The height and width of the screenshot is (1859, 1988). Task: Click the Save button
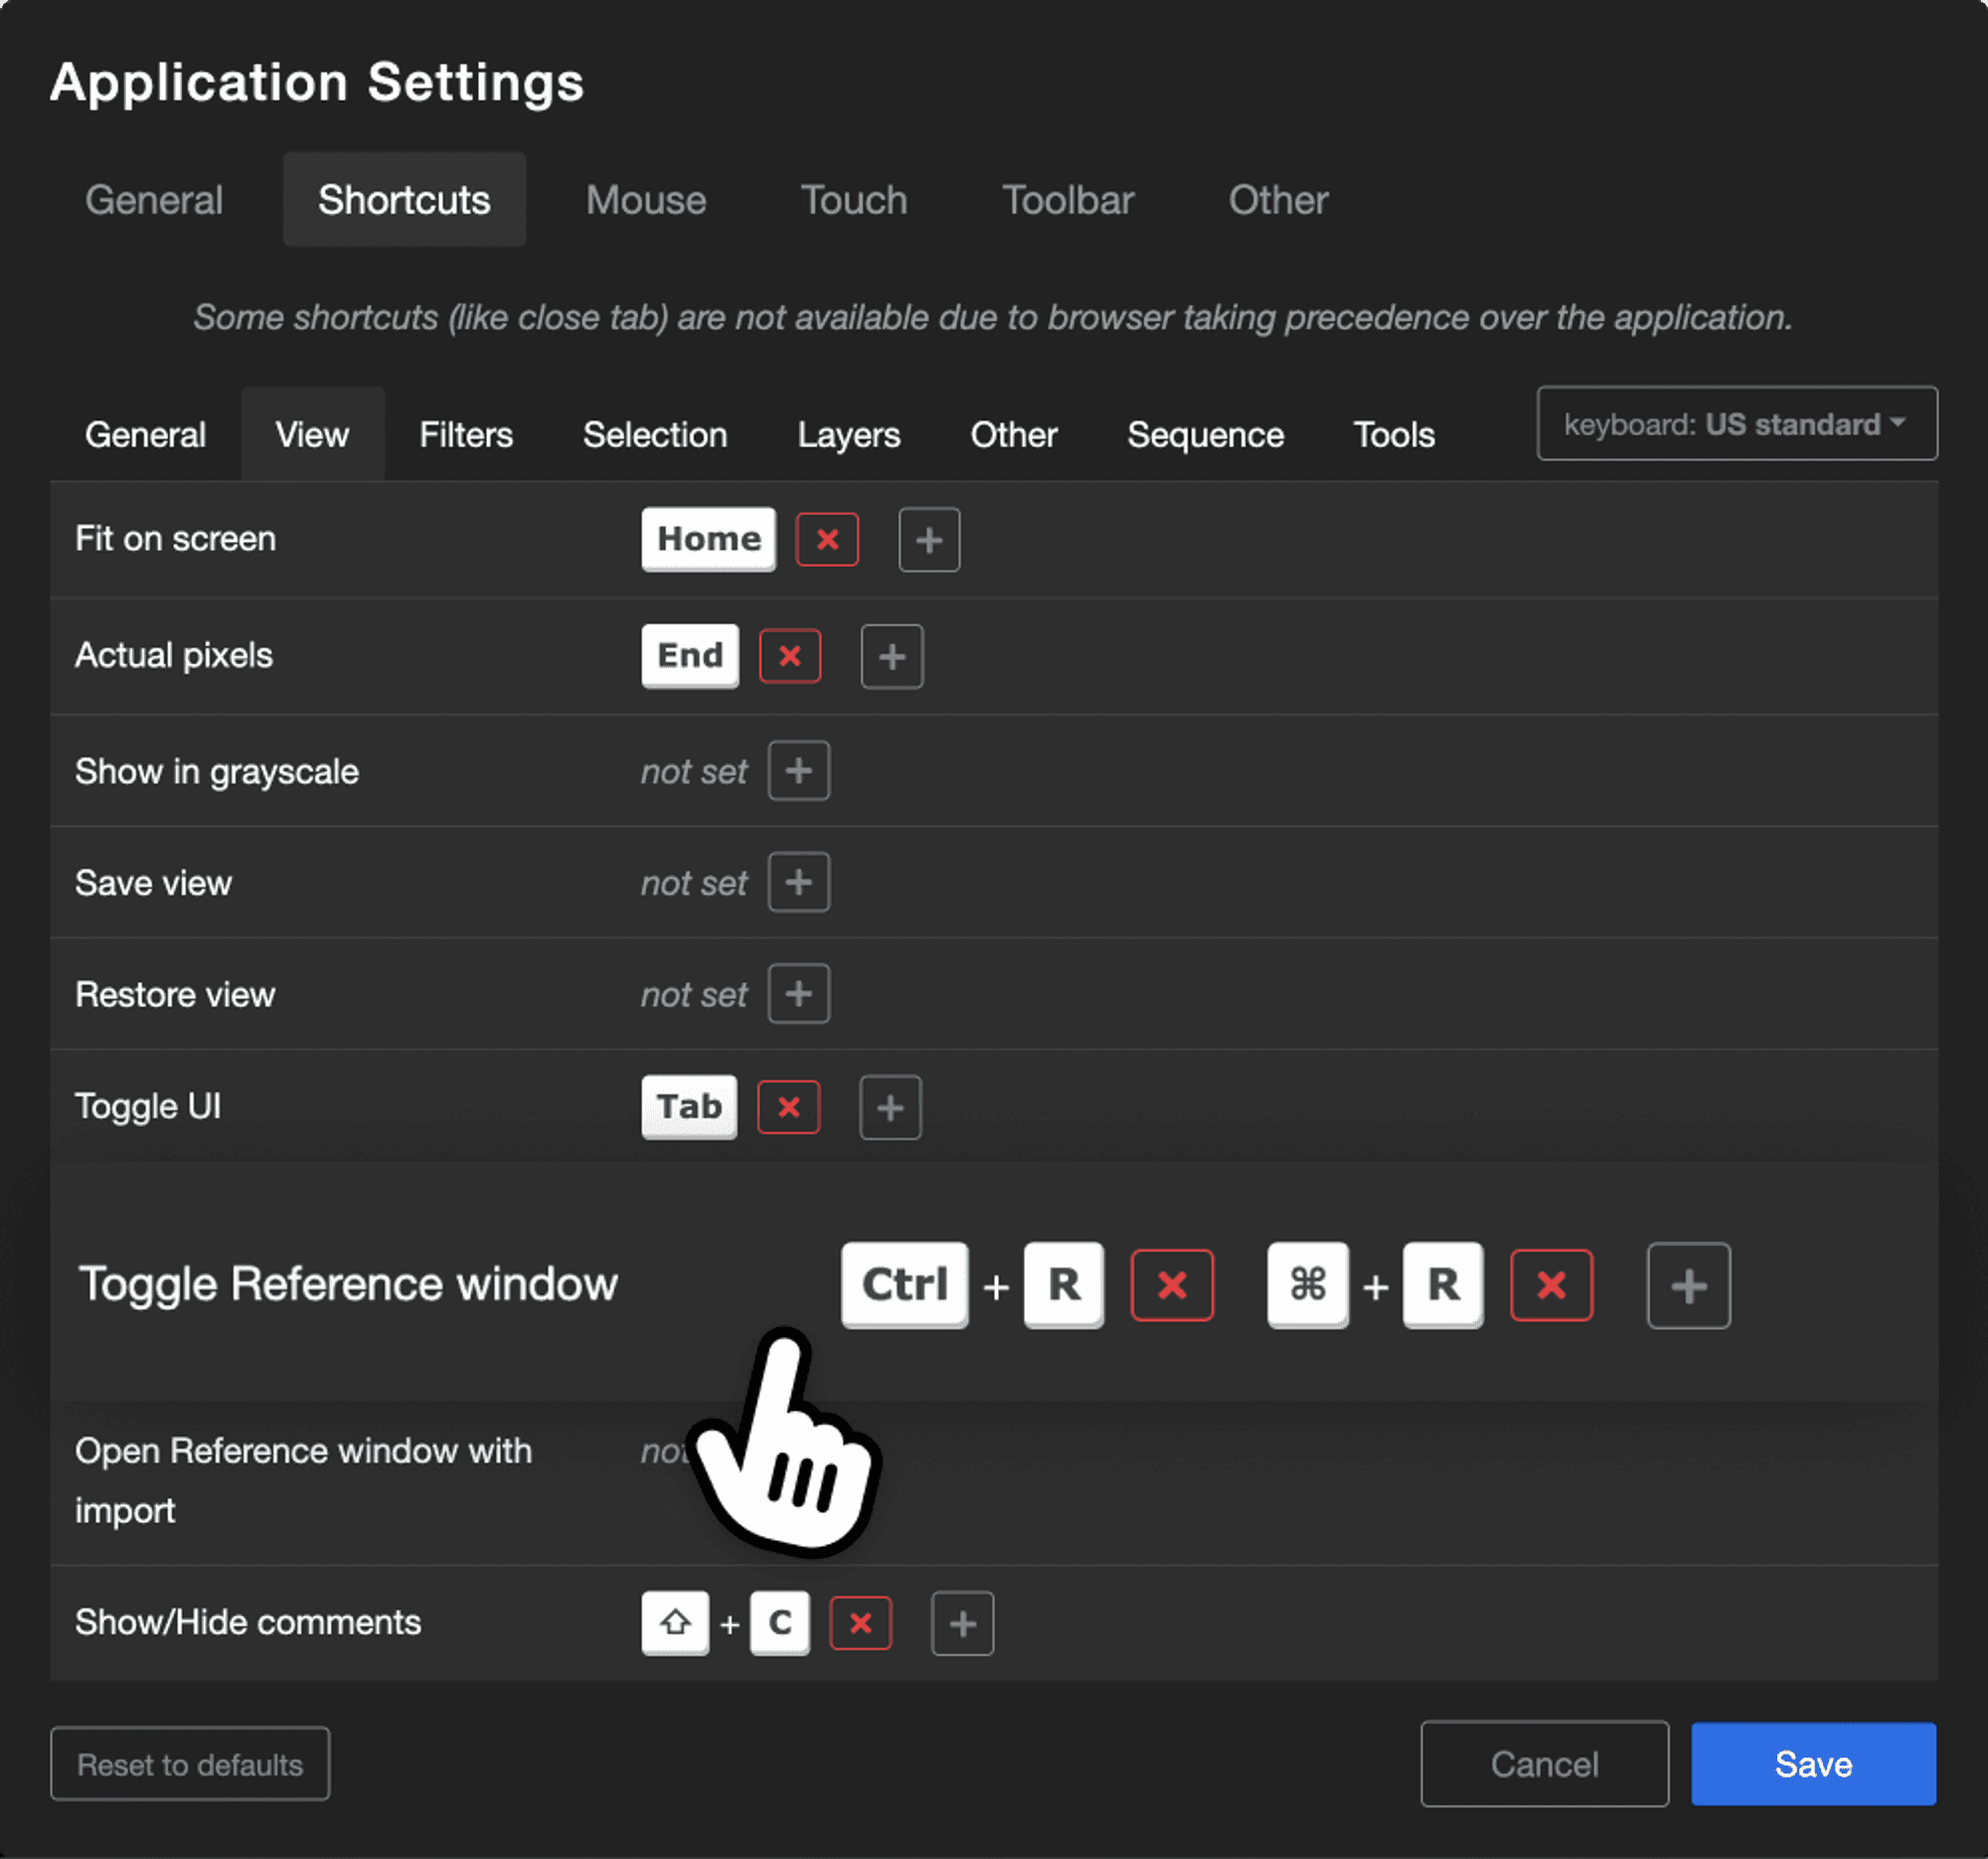tap(1812, 1764)
